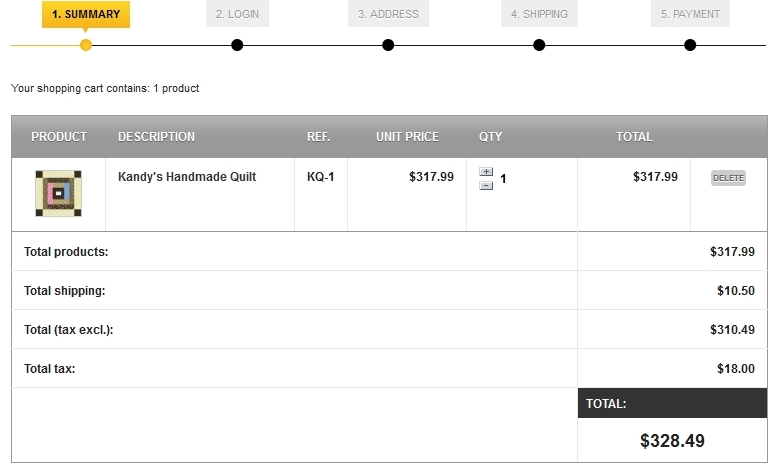Go to the 2. Login step

tap(237, 14)
